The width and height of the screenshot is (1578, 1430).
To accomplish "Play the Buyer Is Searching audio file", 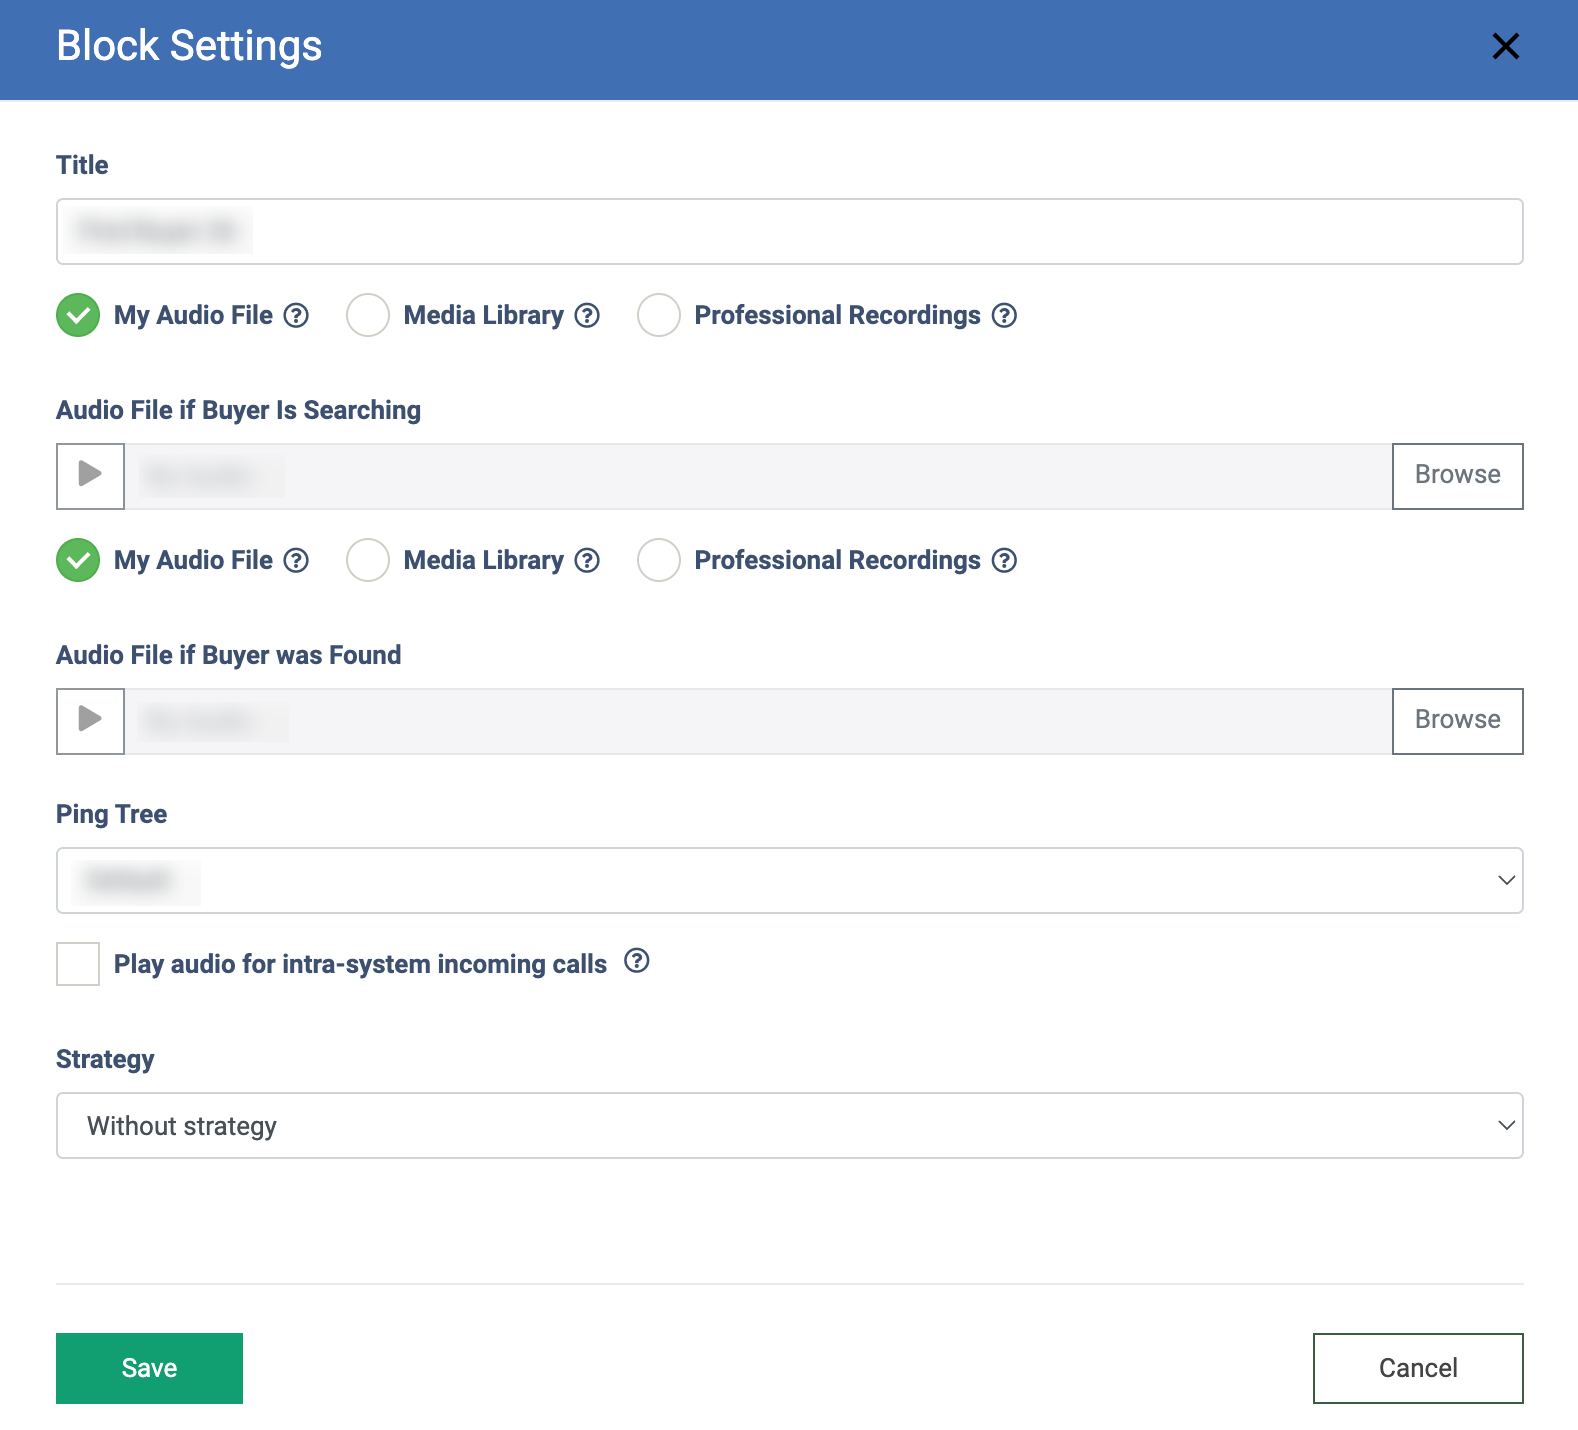I will pyautogui.click(x=90, y=474).
